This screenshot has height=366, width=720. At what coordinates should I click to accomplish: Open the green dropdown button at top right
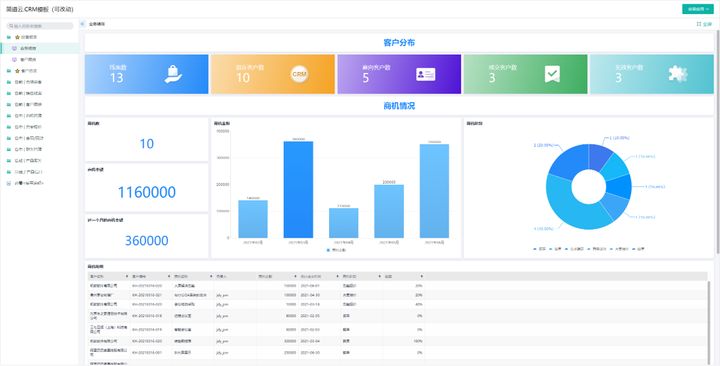(x=698, y=9)
